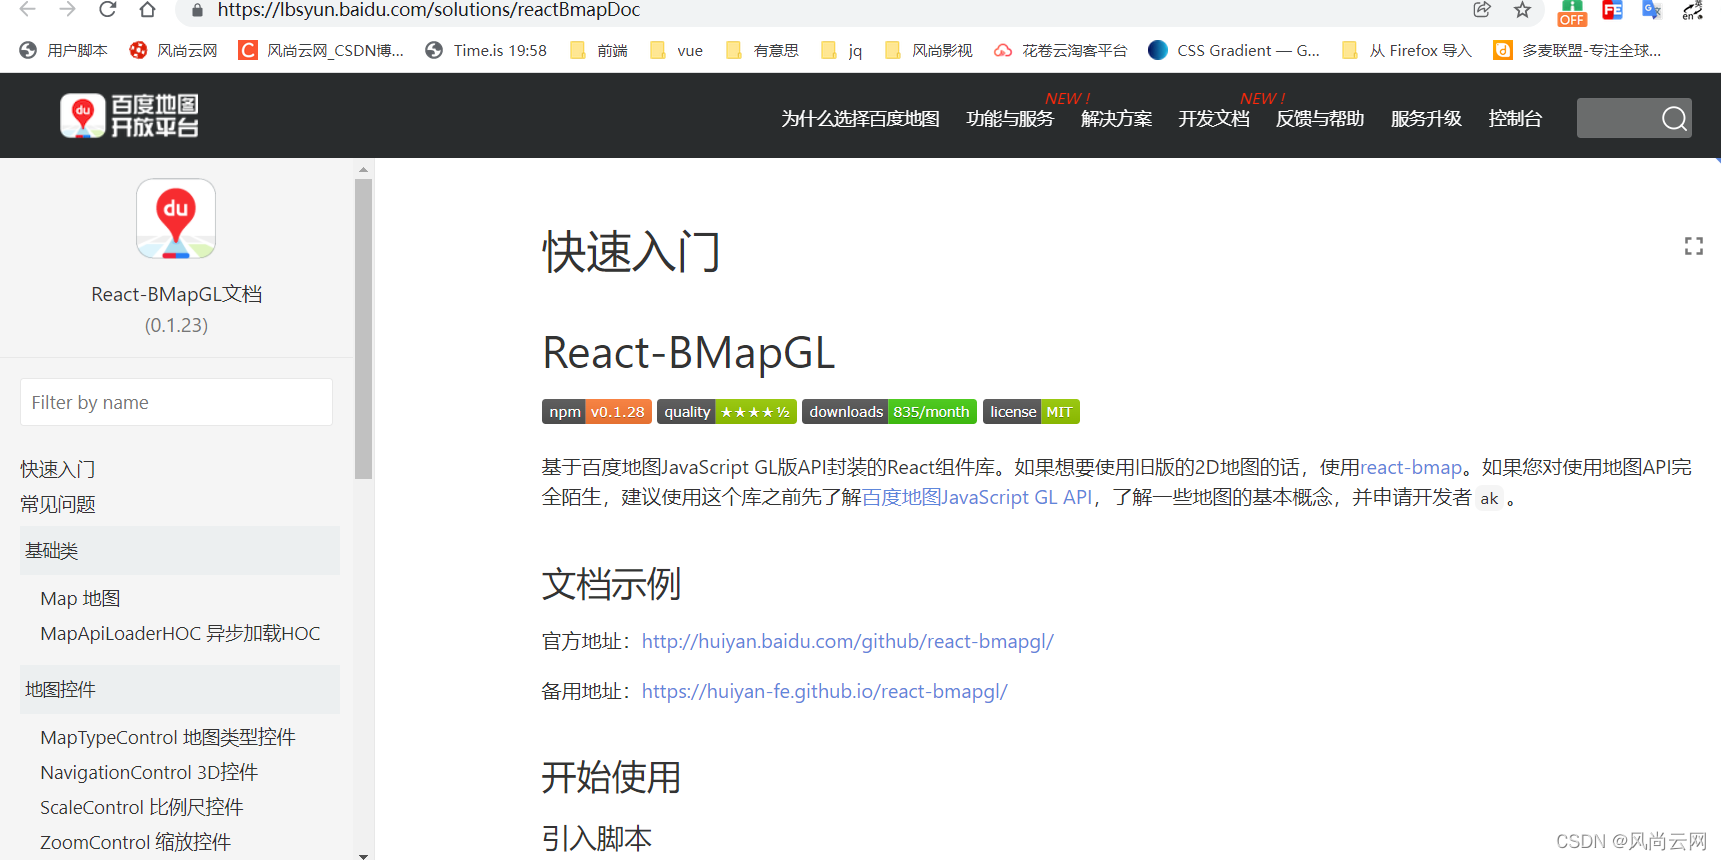1721x860 pixels.
Task: Click sidebar scrollbar down arrow
Action: point(363,855)
